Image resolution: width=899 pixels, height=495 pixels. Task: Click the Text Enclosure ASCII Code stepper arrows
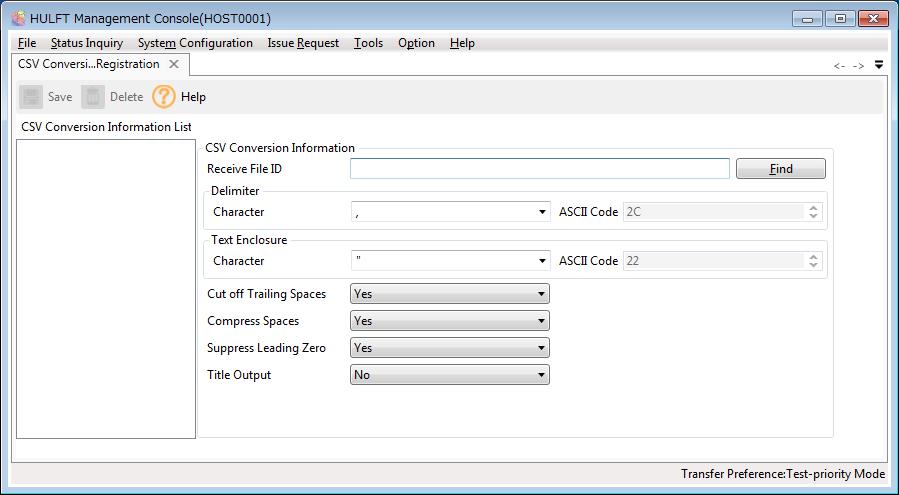(813, 260)
